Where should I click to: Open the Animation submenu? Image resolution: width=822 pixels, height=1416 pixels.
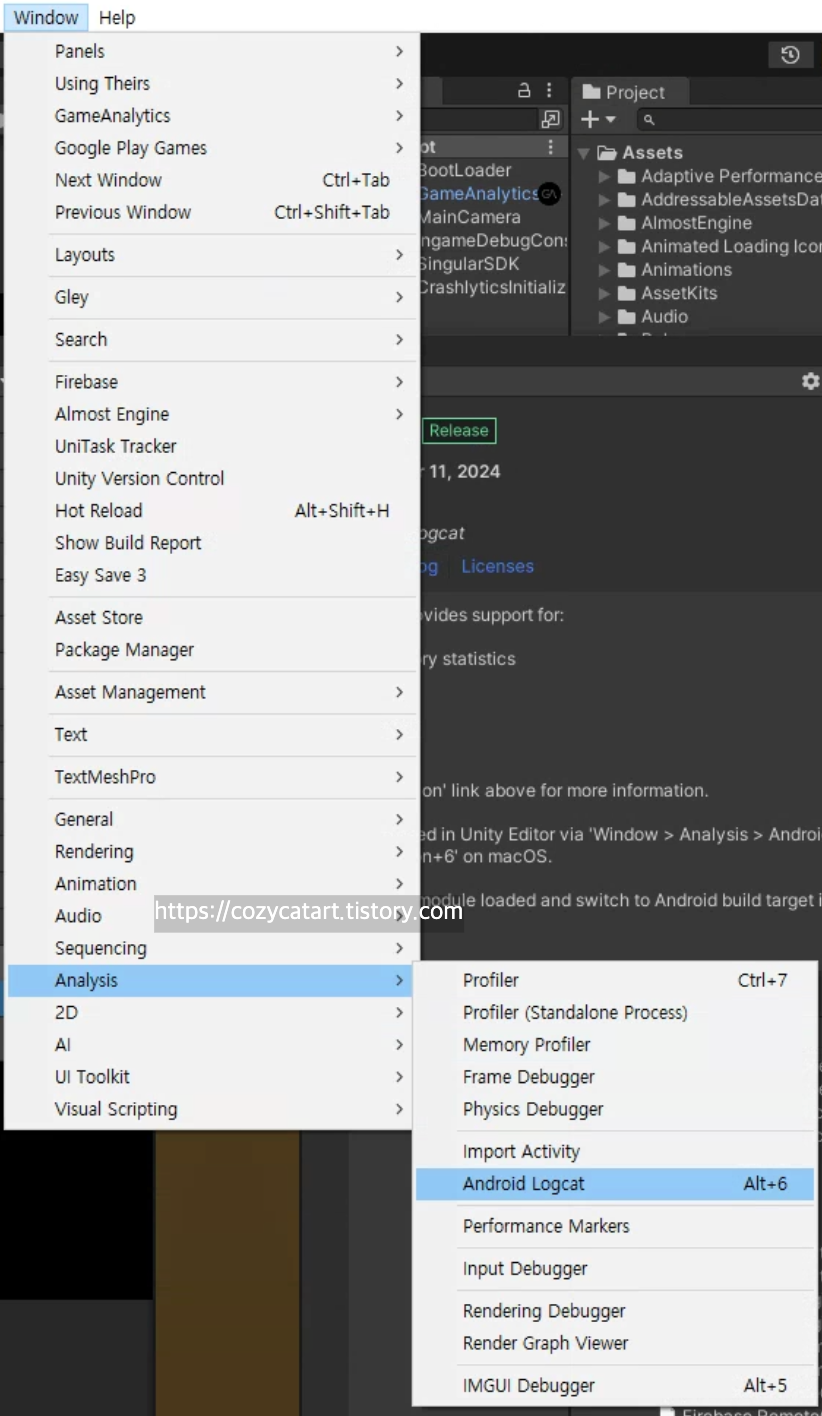click(212, 883)
